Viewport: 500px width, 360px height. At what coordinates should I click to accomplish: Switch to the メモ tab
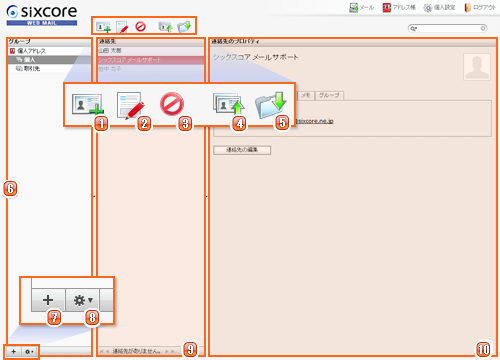coord(306,95)
